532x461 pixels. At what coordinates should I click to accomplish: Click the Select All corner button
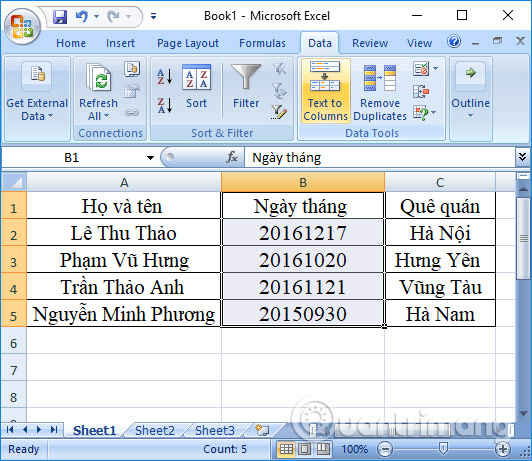[14, 182]
